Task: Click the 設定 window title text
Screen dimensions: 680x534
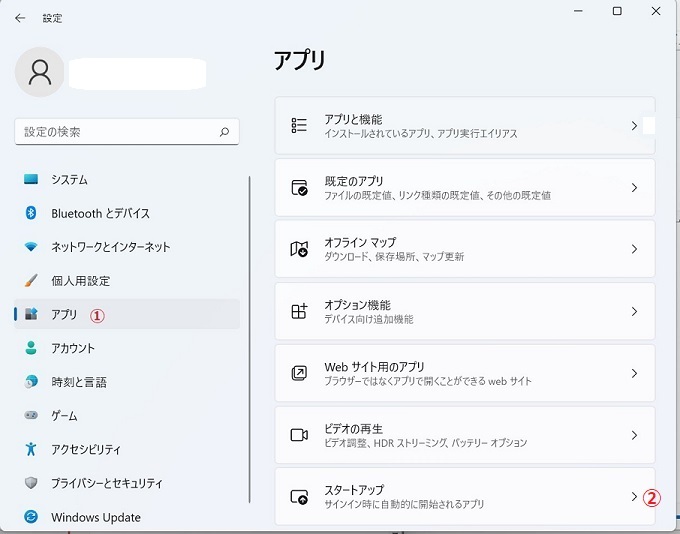Action: tap(52, 18)
